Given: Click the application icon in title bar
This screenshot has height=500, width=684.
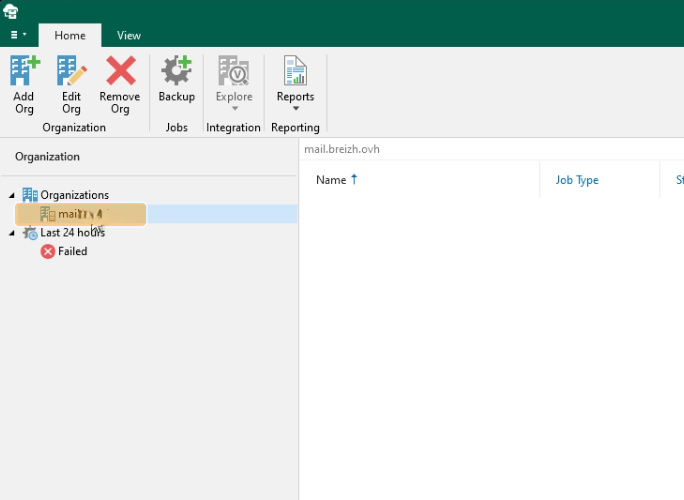Looking at the screenshot, I should pyautogui.click(x=11, y=11).
